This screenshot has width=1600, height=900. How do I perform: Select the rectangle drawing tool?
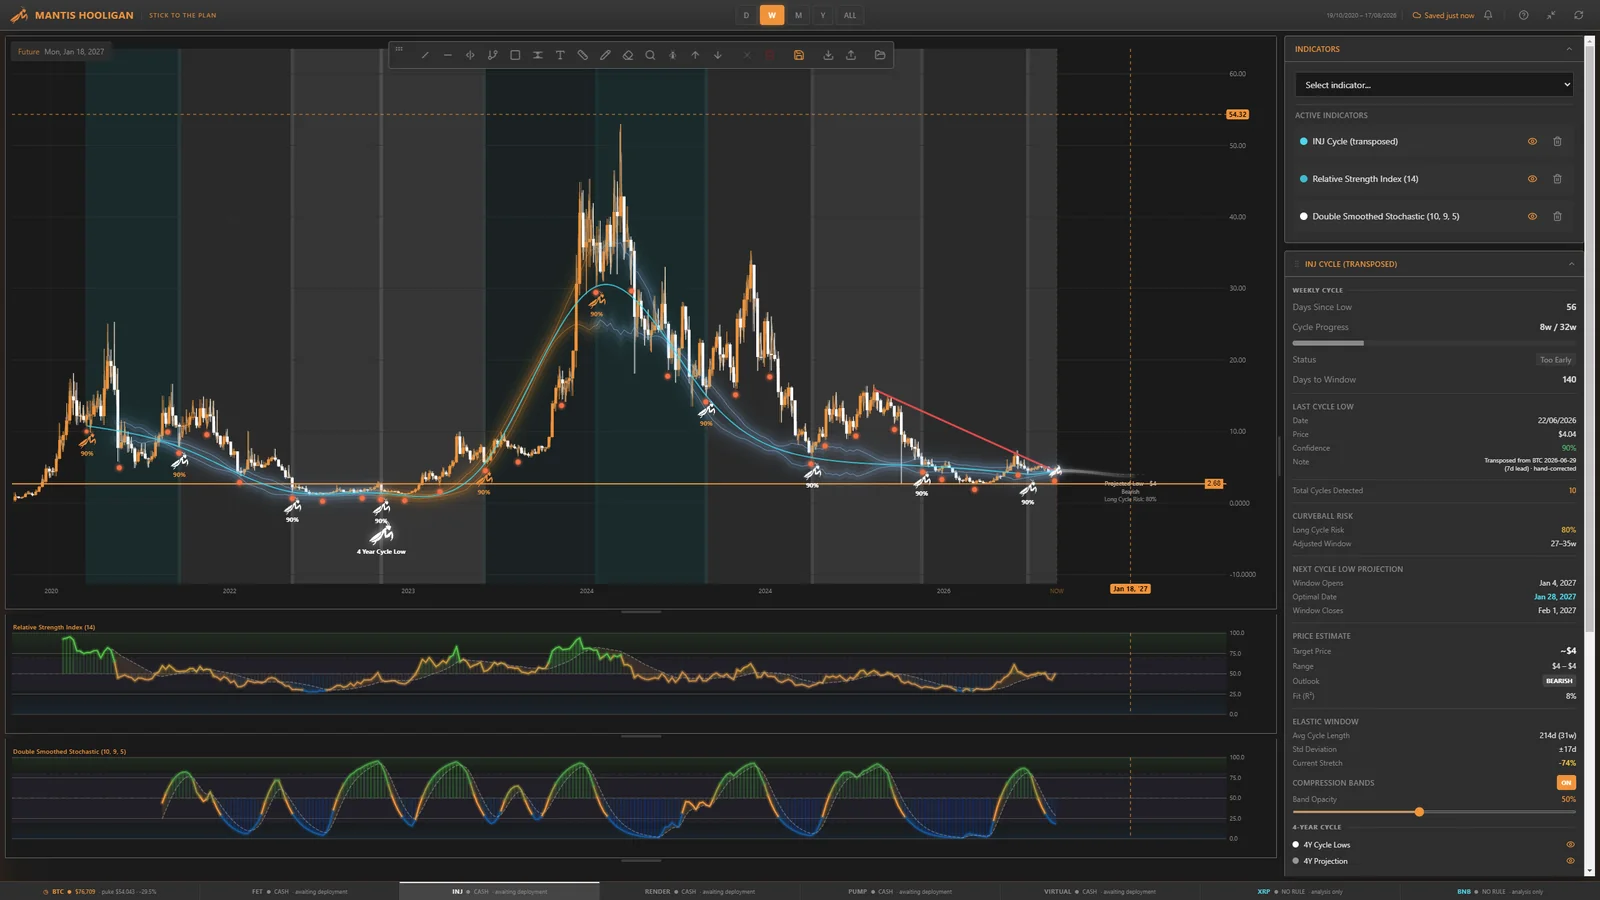515,55
